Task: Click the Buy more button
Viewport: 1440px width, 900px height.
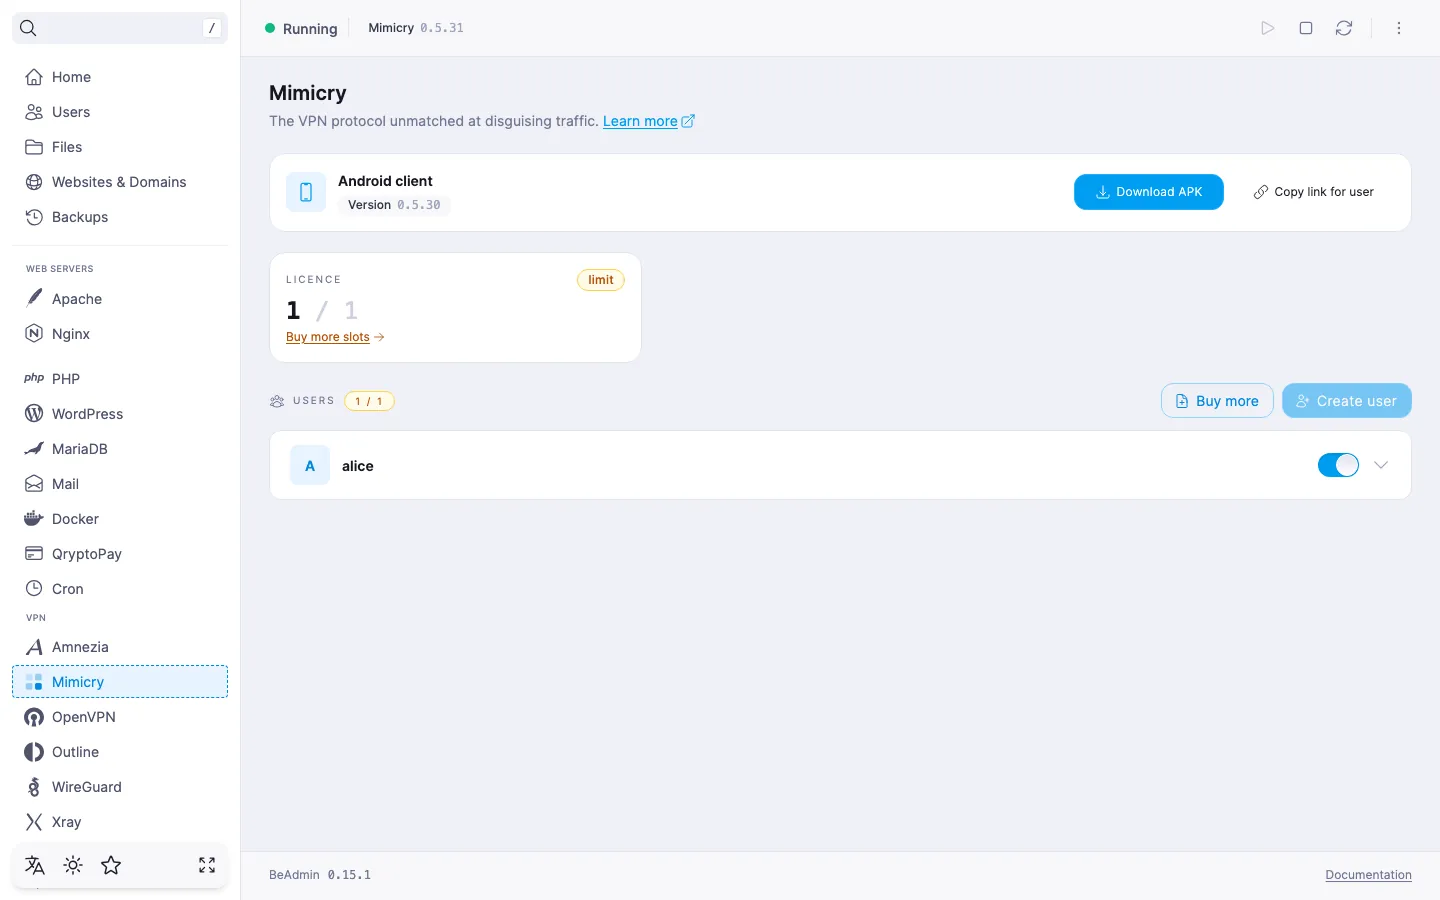Action: click(1217, 401)
